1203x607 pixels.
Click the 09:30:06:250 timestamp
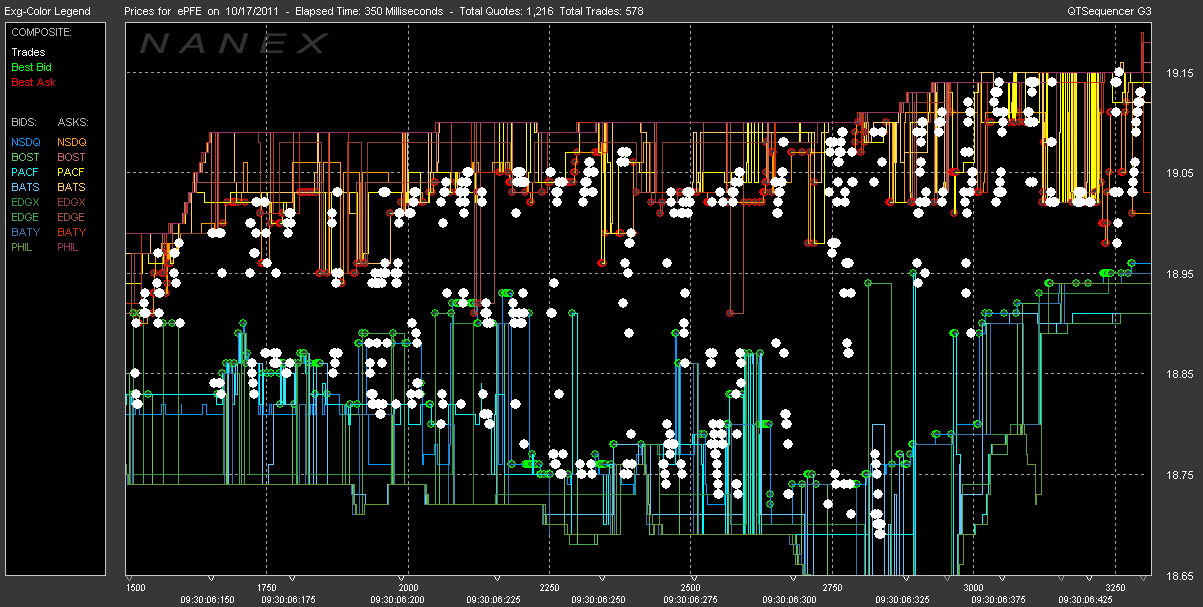pos(599,600)
